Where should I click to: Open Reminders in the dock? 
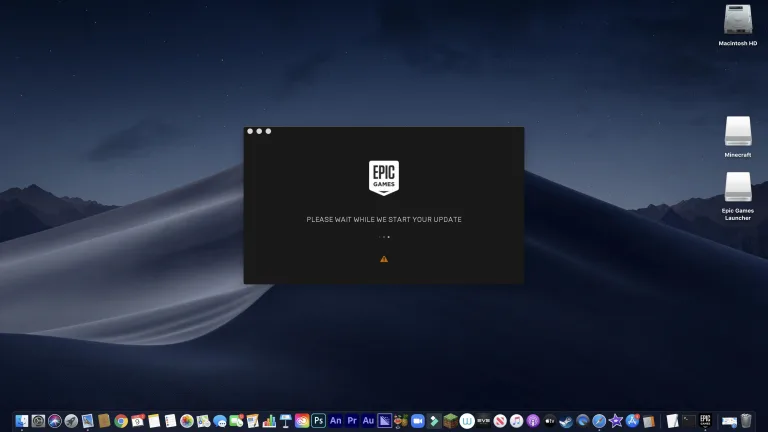point(170,421)
